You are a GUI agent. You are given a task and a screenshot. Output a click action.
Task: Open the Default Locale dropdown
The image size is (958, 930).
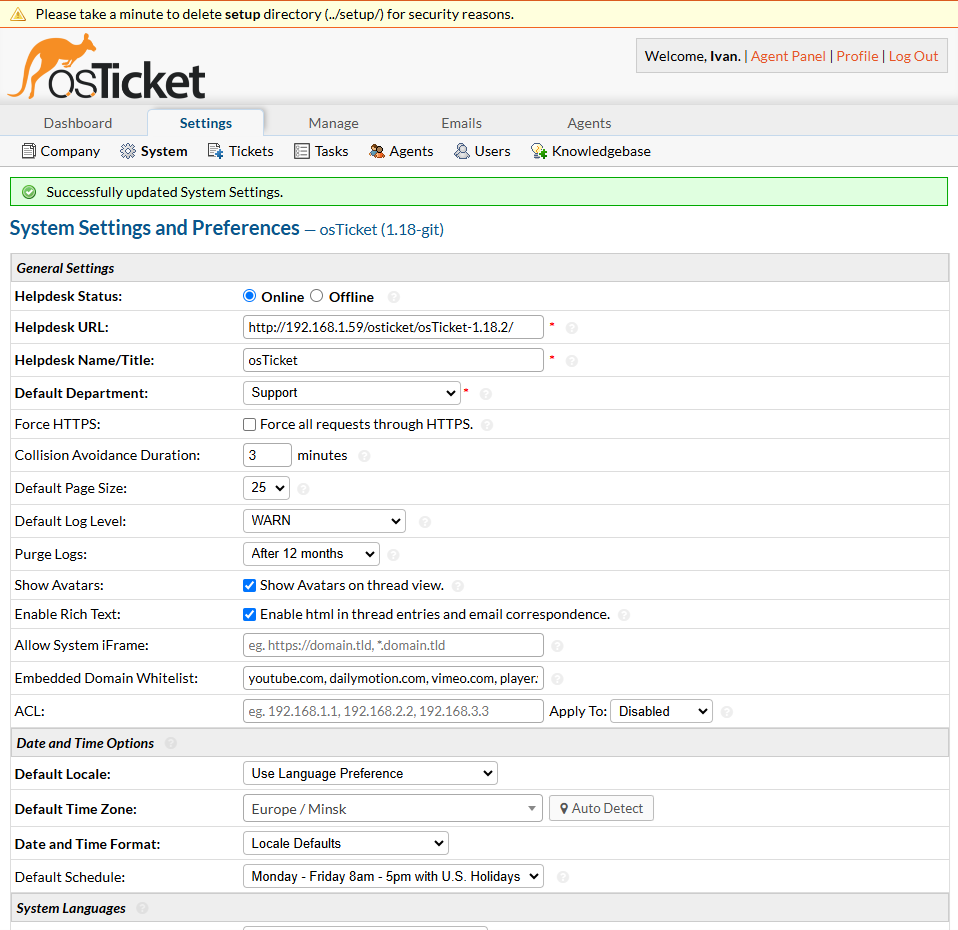click(x=370, y=773)
